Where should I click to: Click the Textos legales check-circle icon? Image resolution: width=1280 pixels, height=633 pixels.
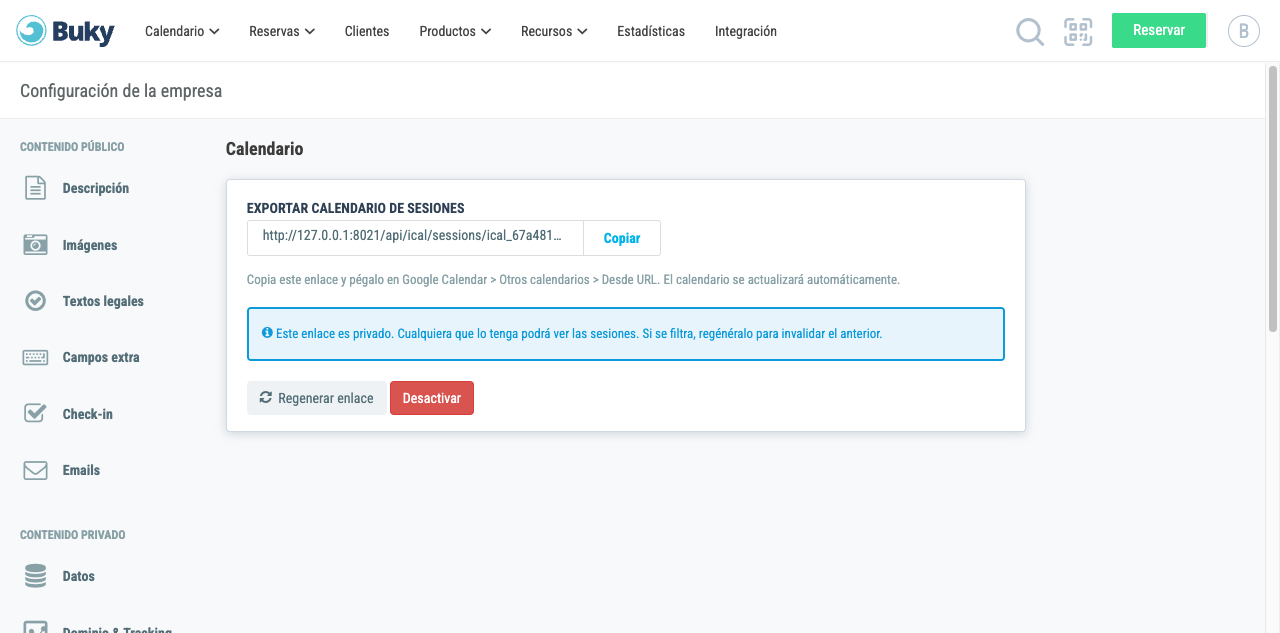[x=36, y=301]
